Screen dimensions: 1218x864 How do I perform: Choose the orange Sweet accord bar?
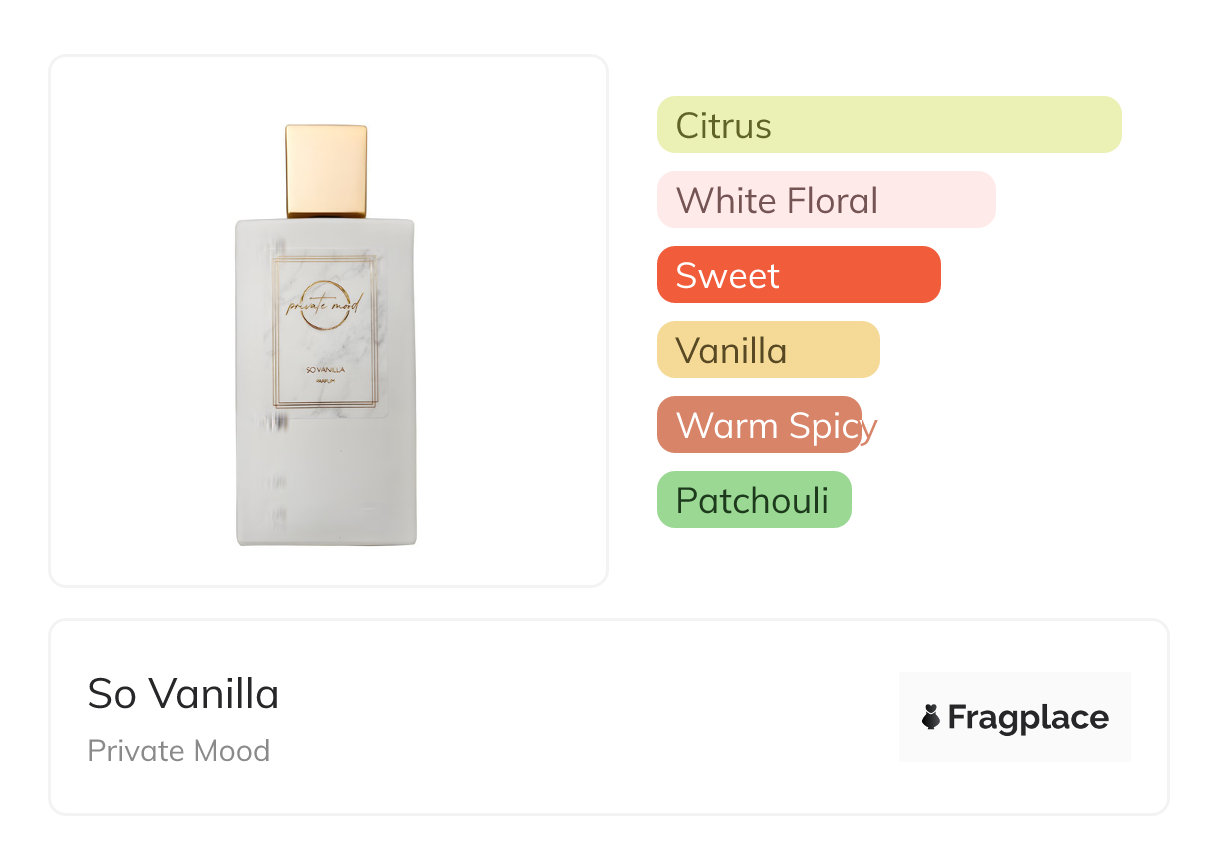pos(798,275)
